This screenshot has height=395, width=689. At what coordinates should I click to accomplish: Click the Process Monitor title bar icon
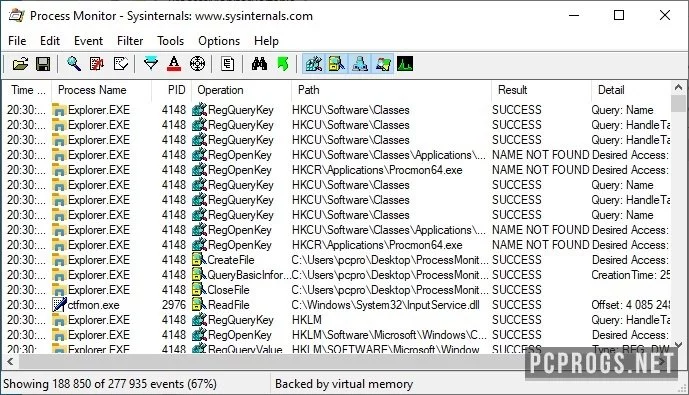tap(17, 15)
